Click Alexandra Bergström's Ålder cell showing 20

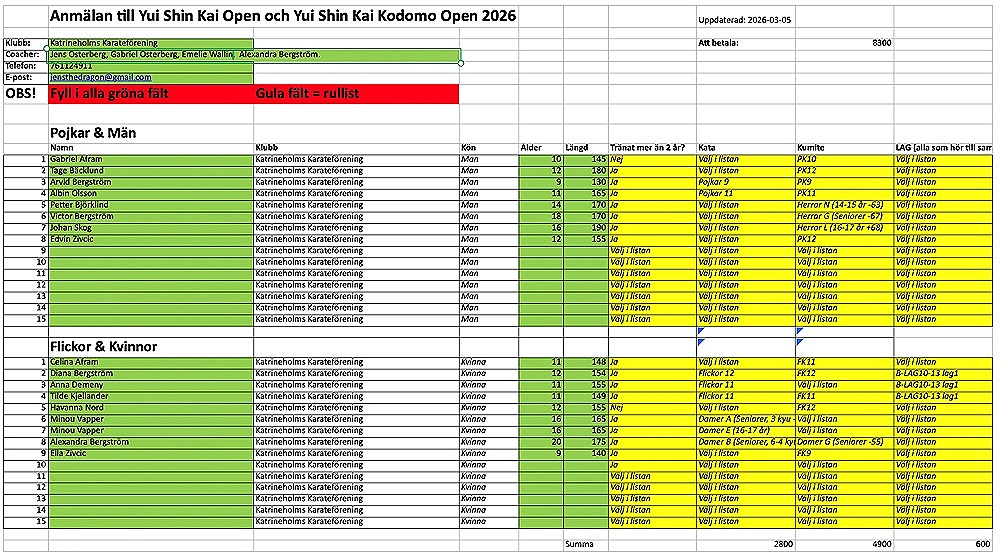click(541, 442)
